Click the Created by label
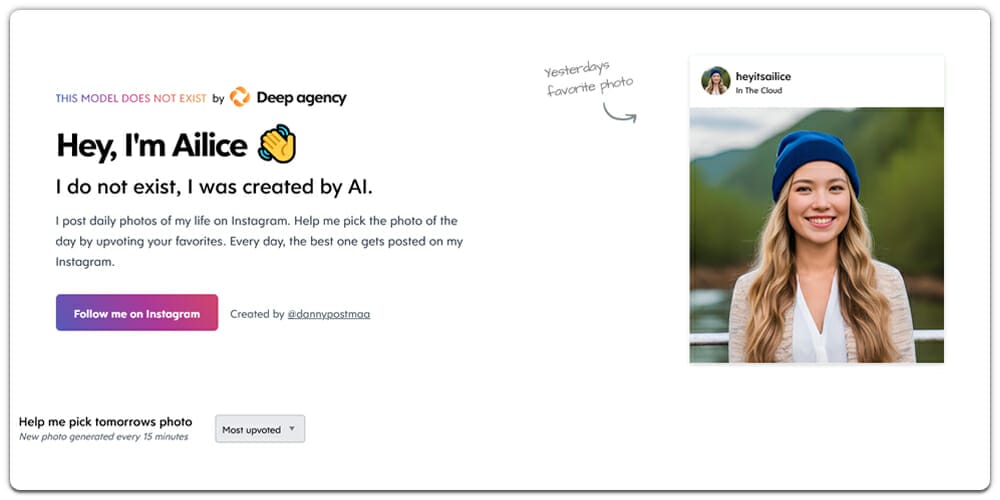Viewport: 1000px width, 500px height. [x=257, y=314]
